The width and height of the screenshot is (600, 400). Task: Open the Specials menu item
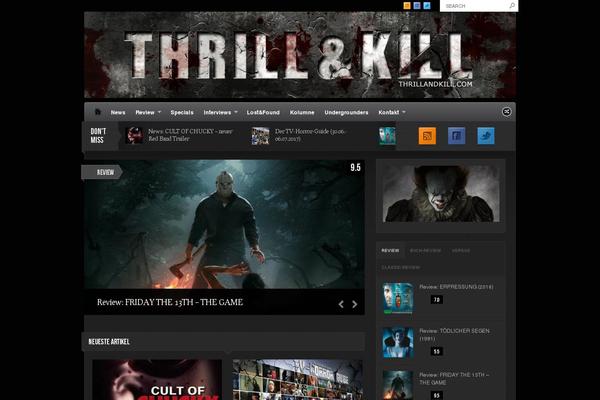click(x=182, y=112)
